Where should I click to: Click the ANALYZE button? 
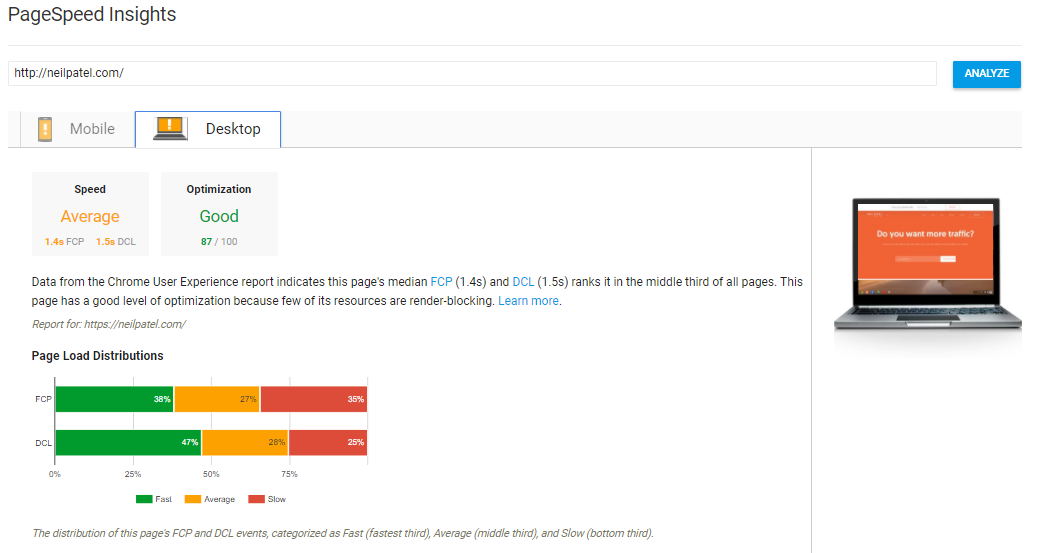click(x=986, y=74)
